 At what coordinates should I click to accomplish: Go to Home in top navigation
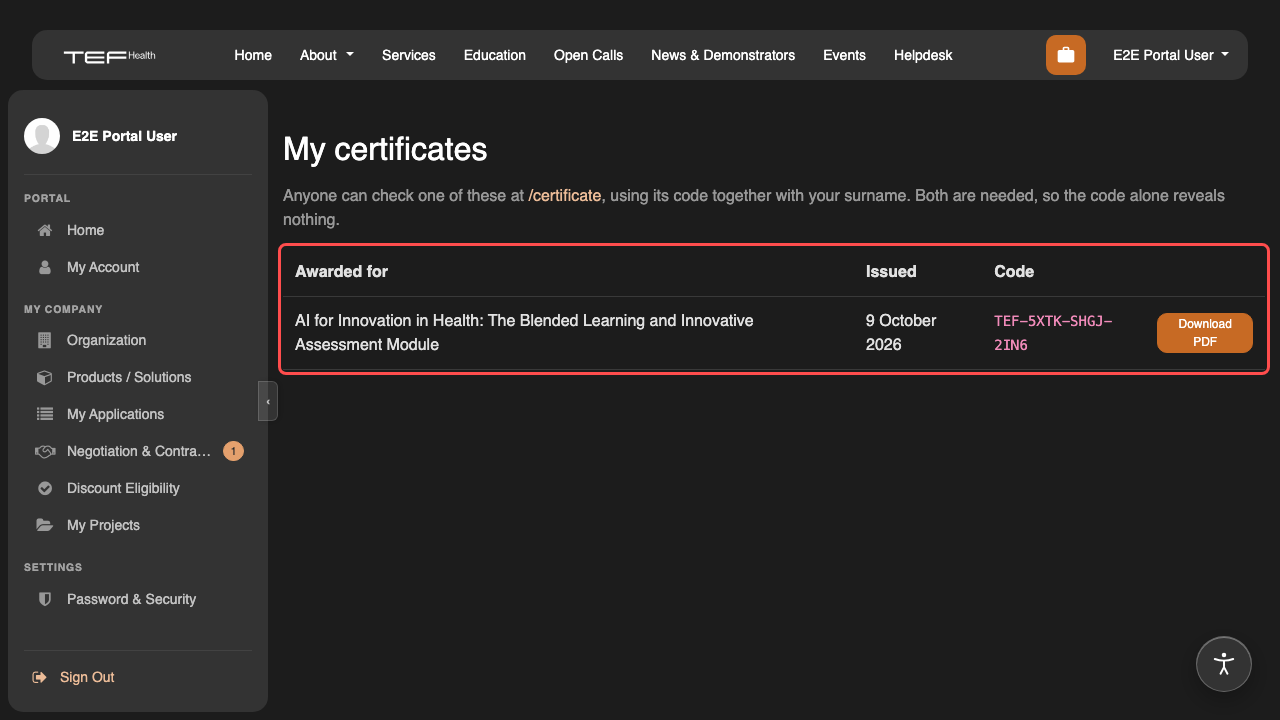point(253,55)
